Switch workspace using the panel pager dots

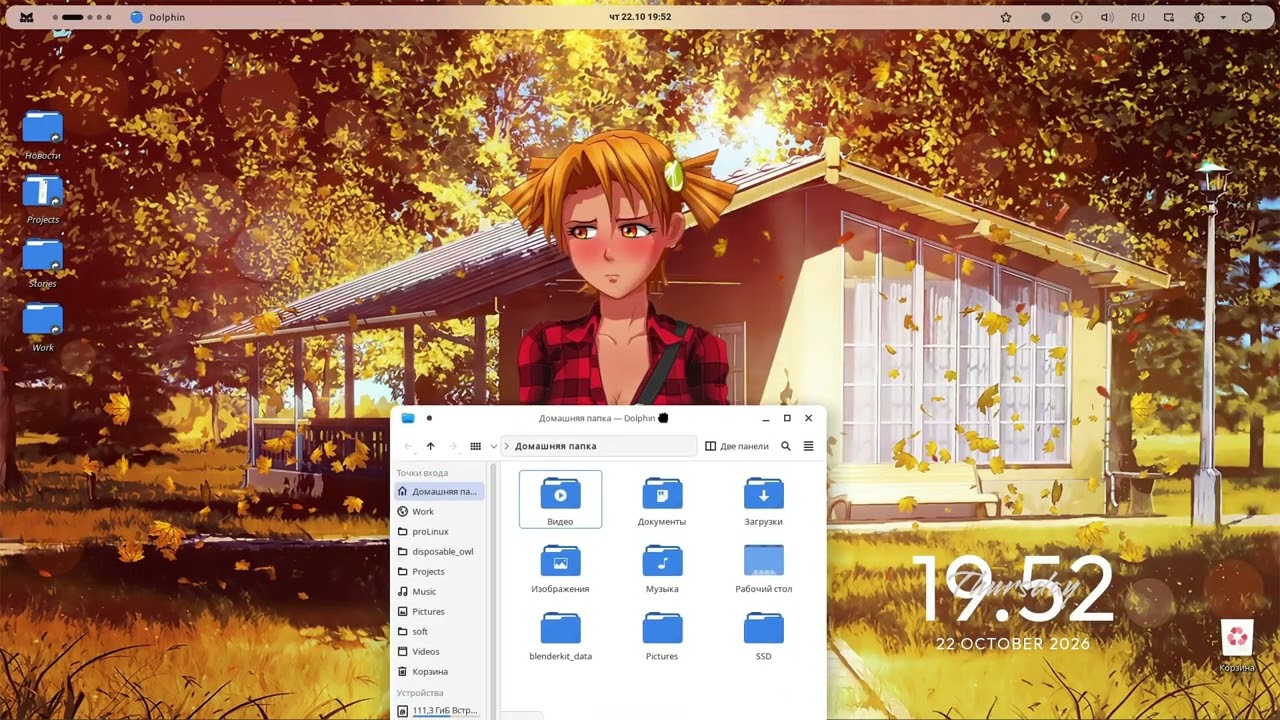82,17
